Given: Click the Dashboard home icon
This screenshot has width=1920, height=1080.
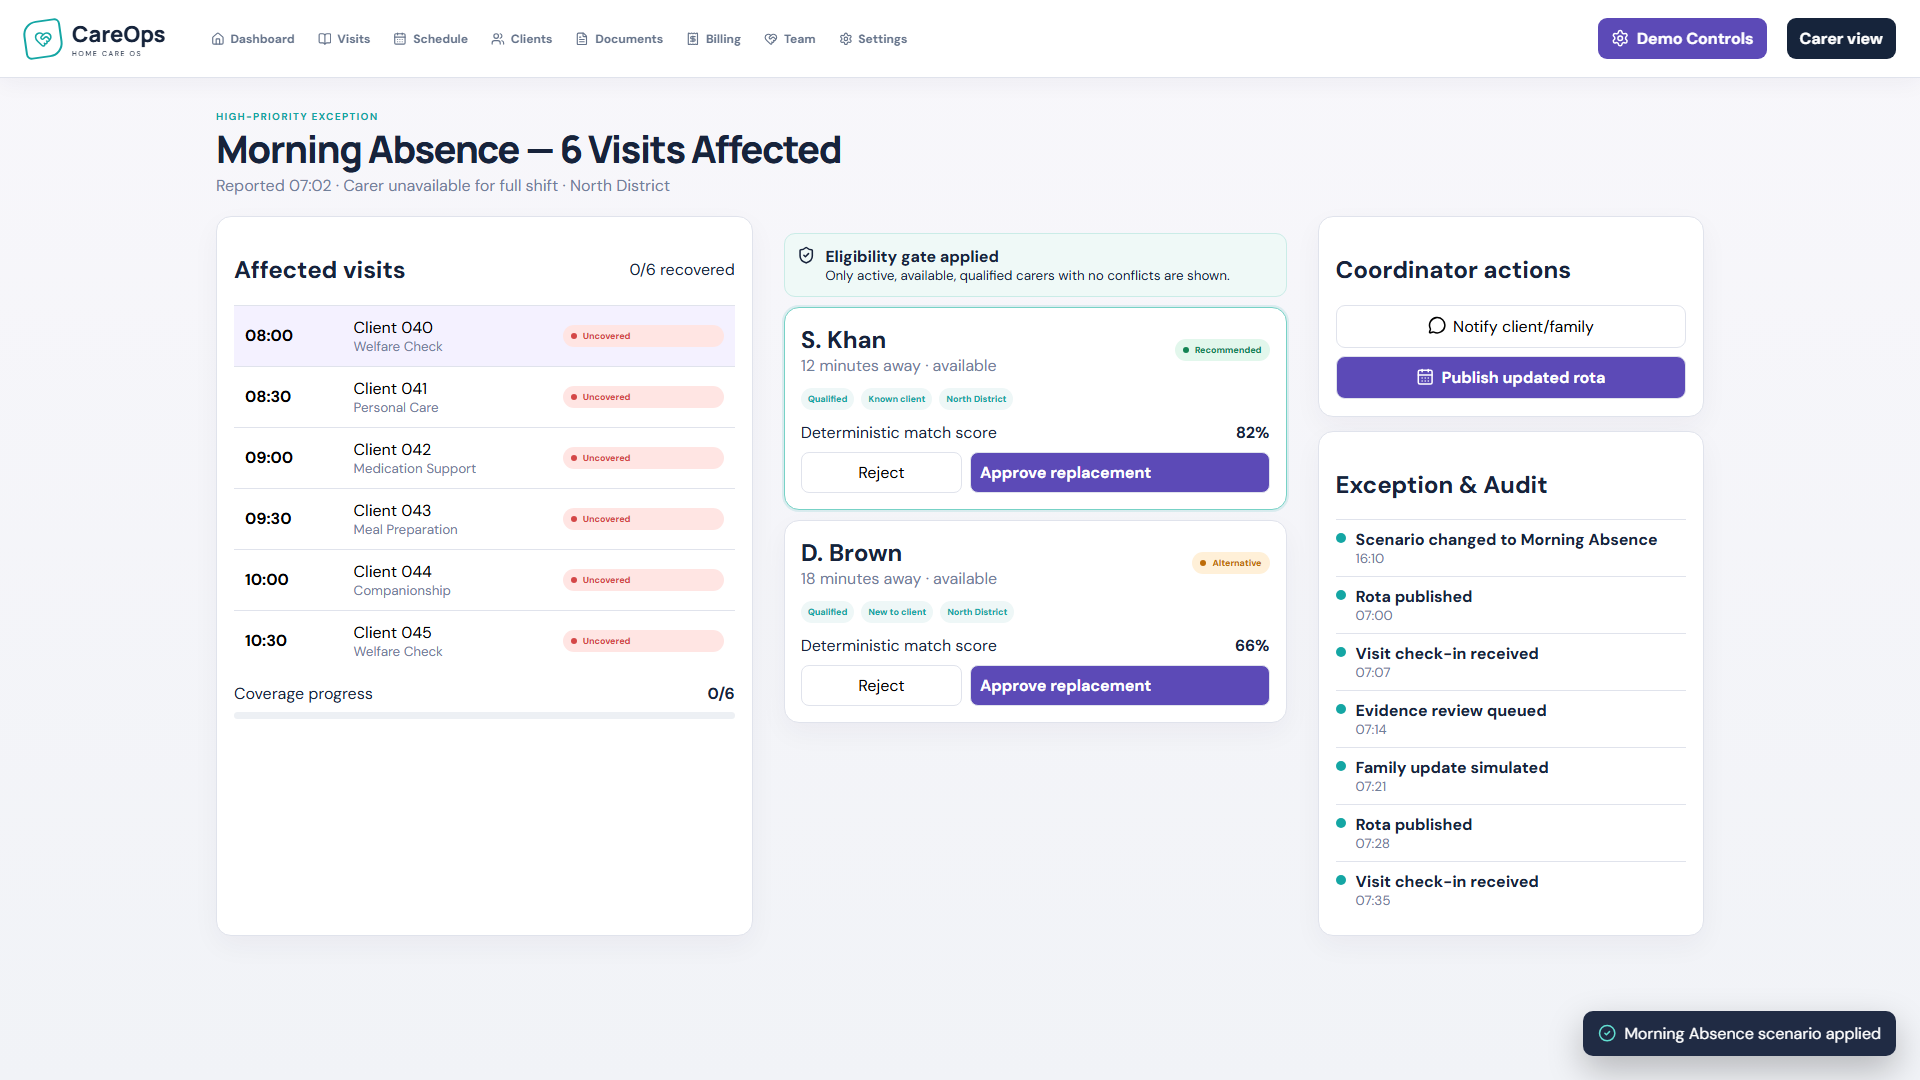Looking at the screenshot, I should pos(218,39).
